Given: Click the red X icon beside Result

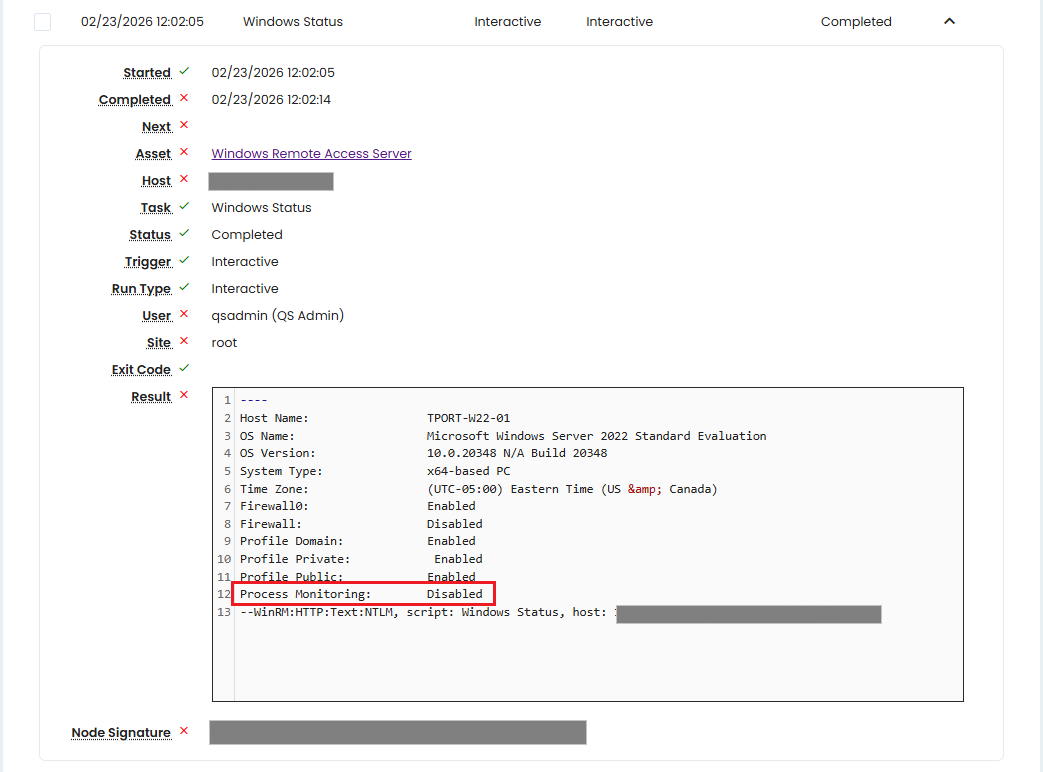Looking at the screenshot, I should coord(183,396).
